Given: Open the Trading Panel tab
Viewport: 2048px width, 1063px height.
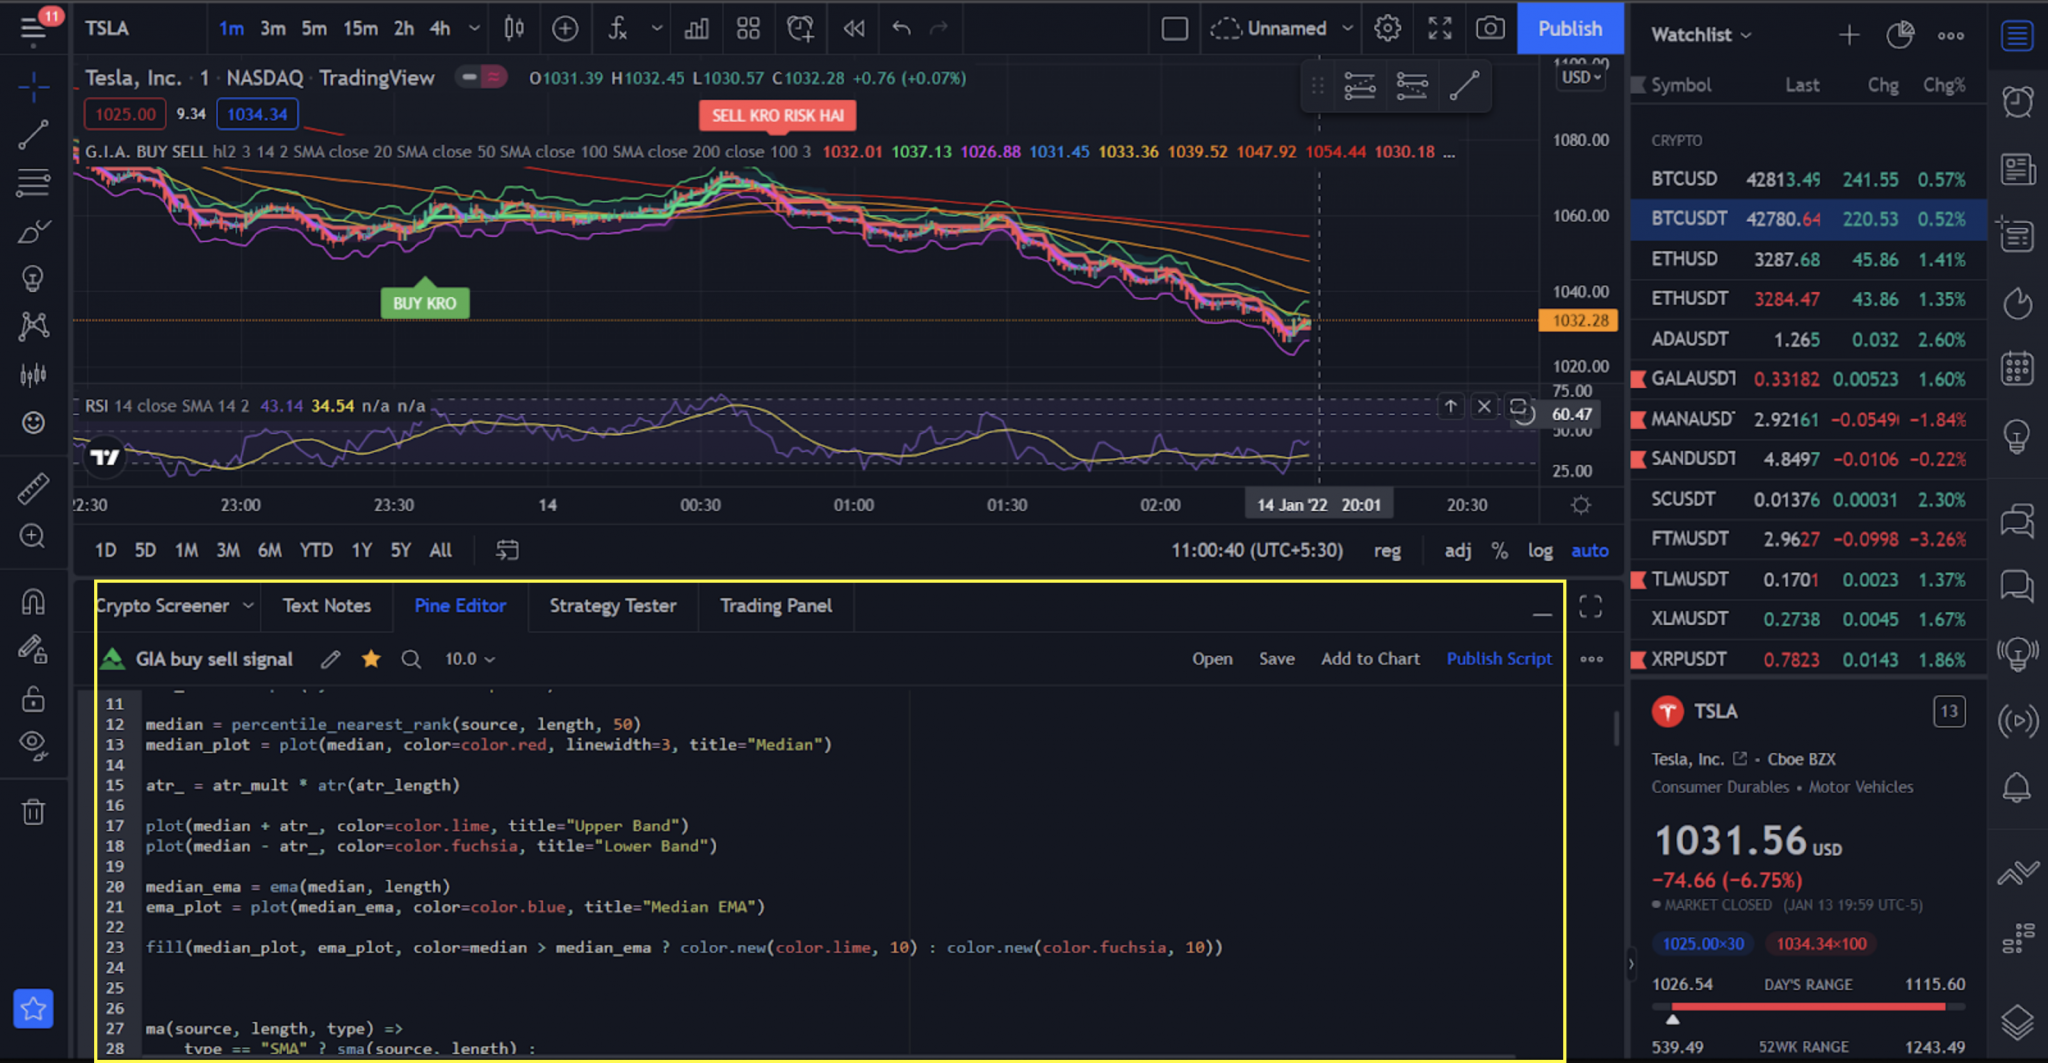Looking at the screenshot, I should (x=775, y=605).
